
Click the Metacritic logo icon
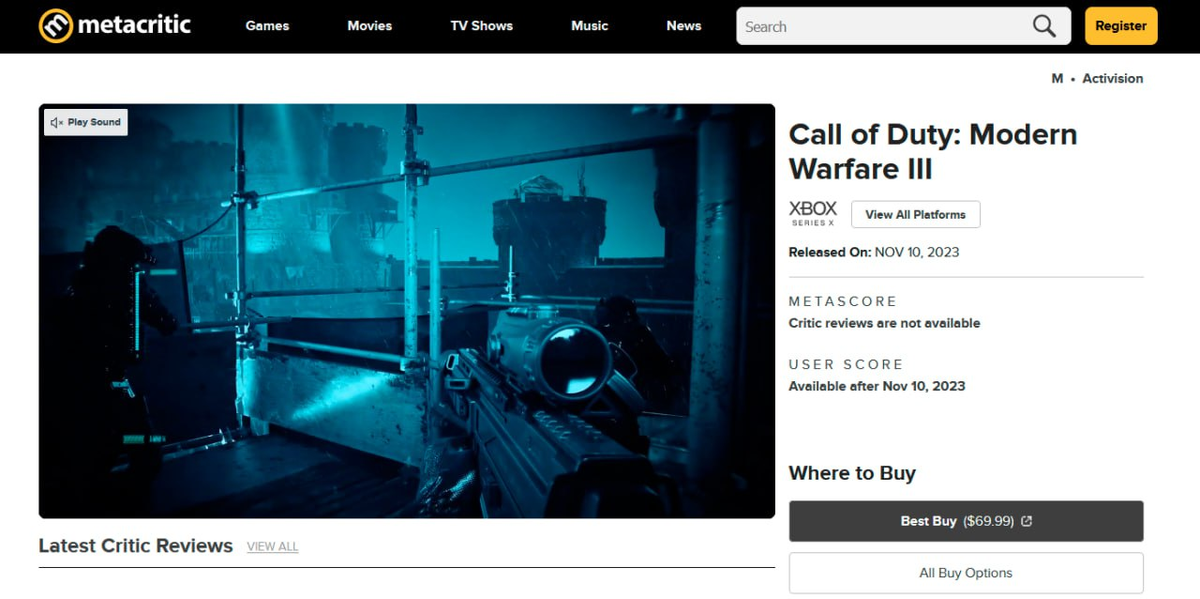point(56,26)
